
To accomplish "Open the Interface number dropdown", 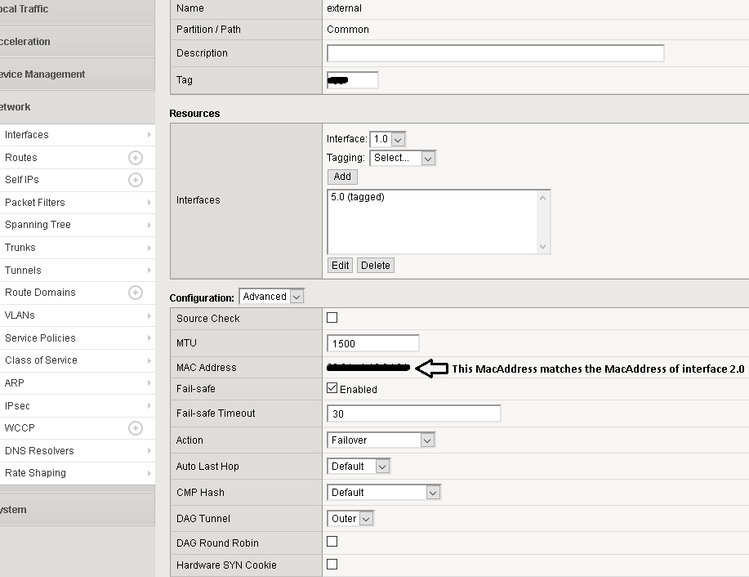I will click(x=387, y=139).
